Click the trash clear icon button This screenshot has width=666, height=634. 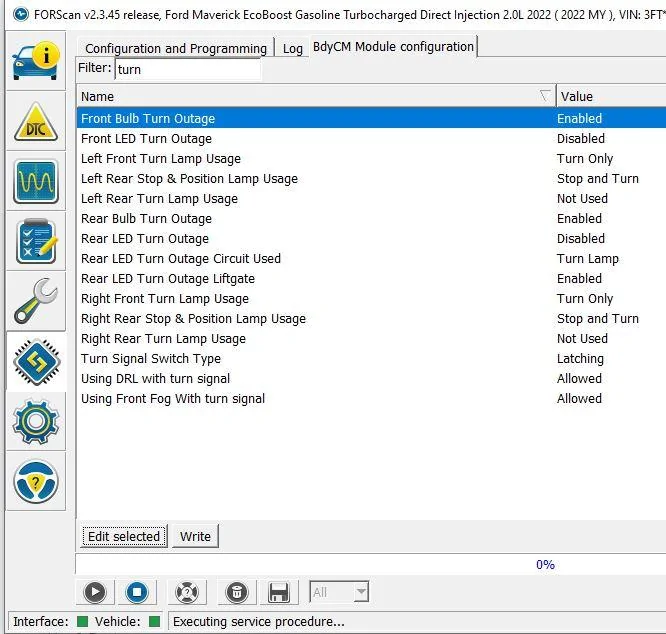pyautogui.click(x=237, y=592)
